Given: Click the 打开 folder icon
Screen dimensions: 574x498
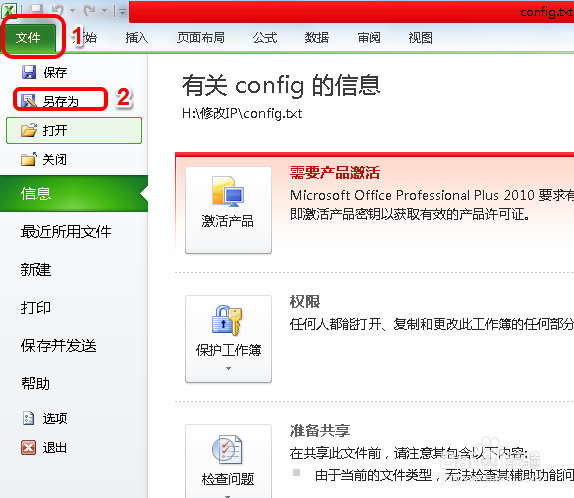Looking at the screenshot, I should [29, 130].
